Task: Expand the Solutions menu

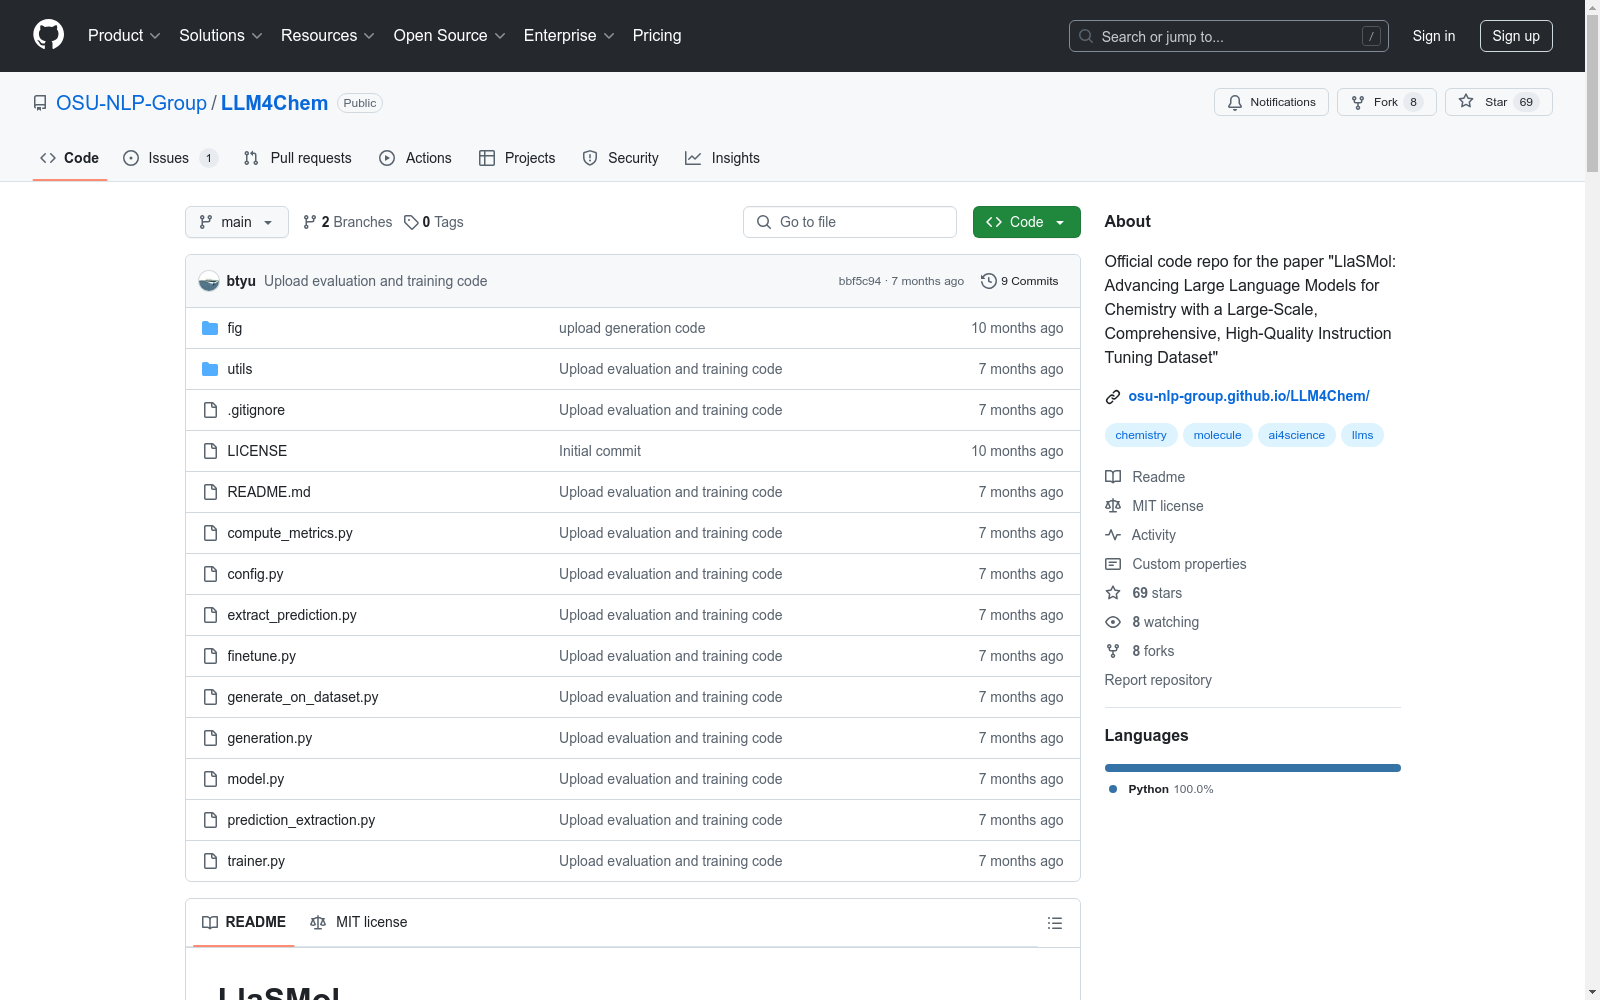Action: coord(221,36)
